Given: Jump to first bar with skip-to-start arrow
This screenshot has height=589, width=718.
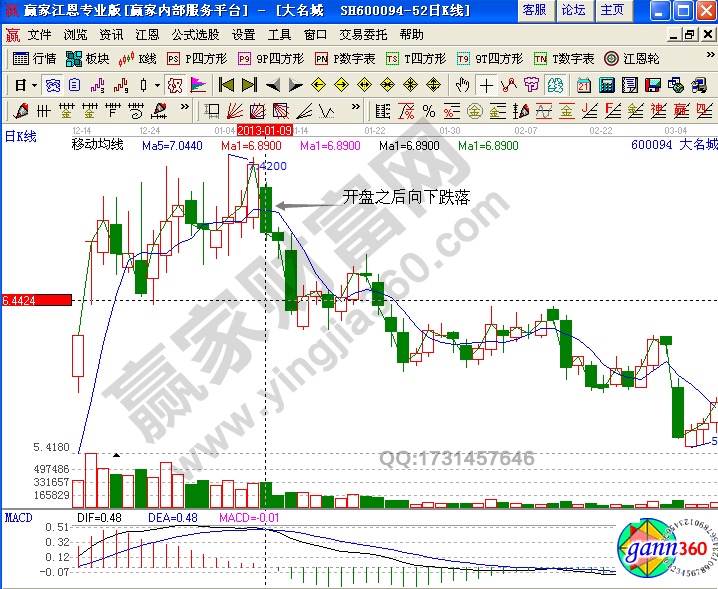Looking at the screenshot, I should click(x=227, y=85).
